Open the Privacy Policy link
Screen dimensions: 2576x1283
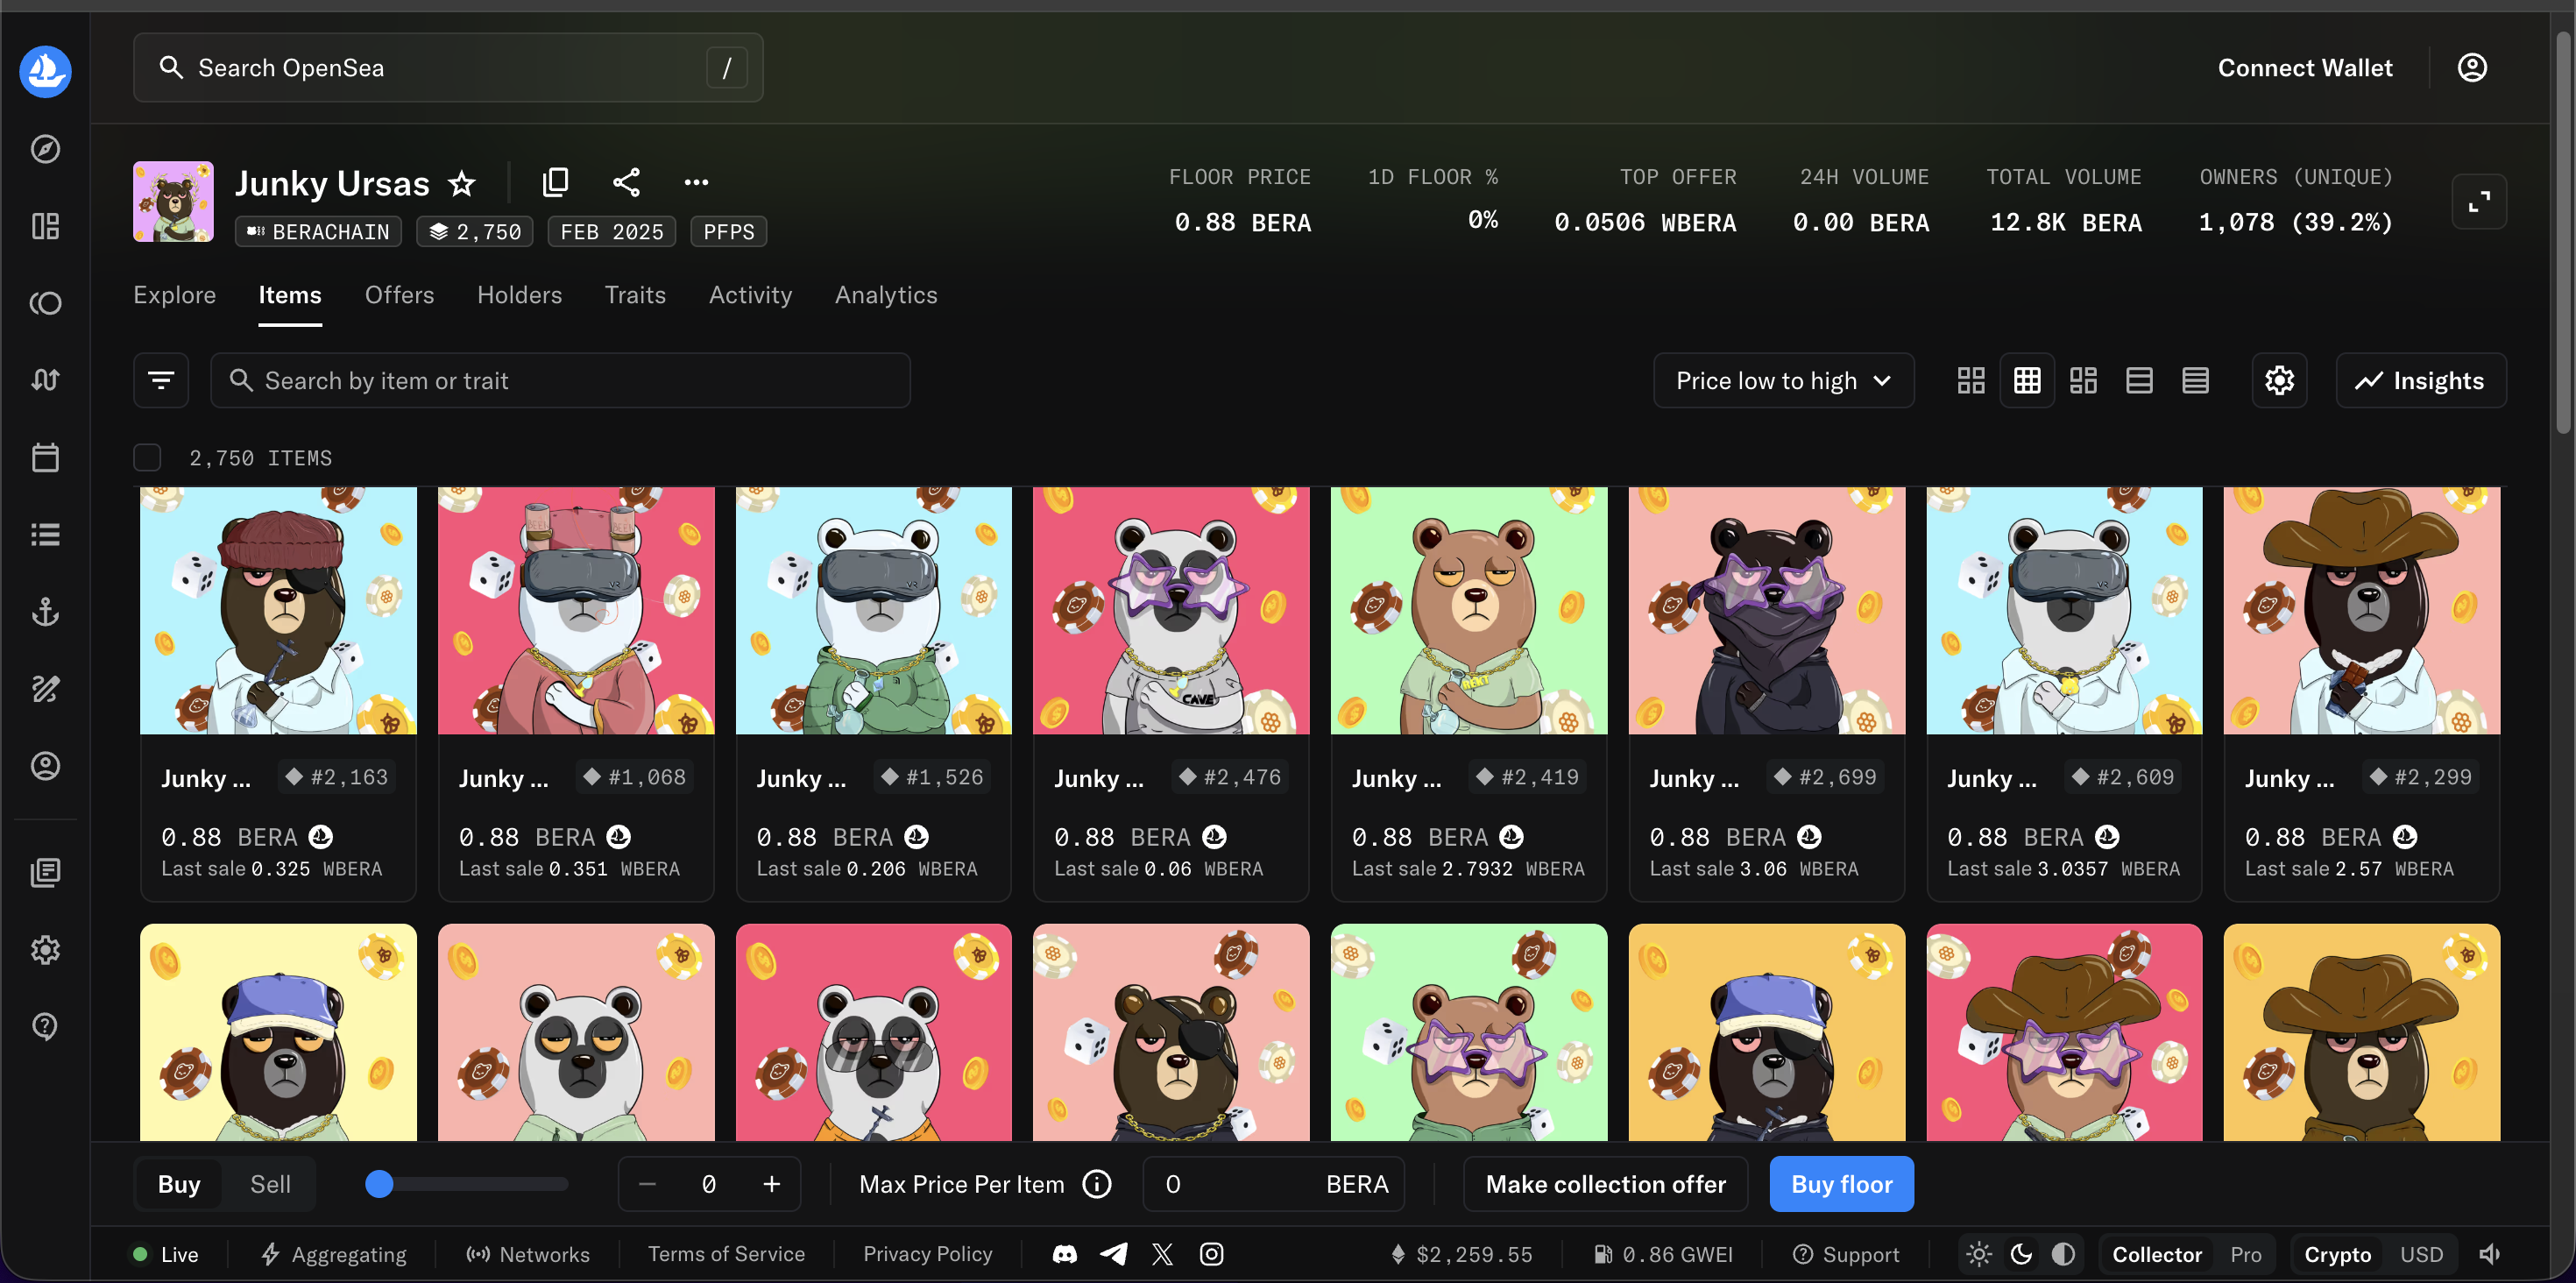(928, 1254)
